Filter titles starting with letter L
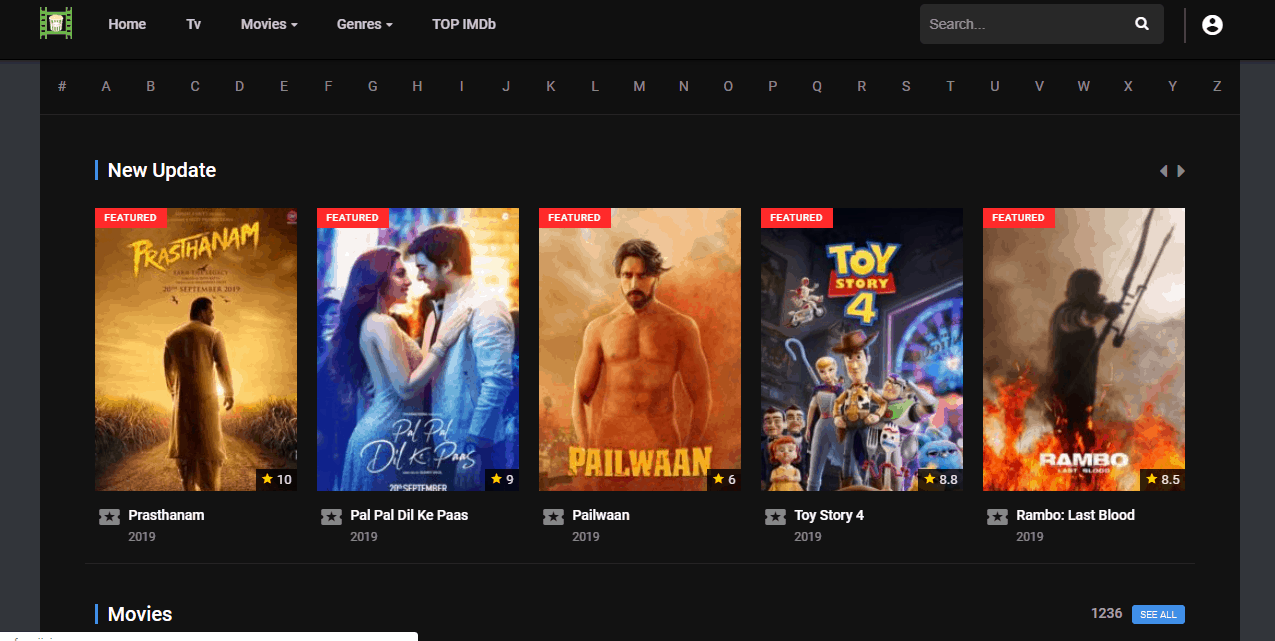The width and height of the screenshot is (1275, 641). click(x=595, y=86)
